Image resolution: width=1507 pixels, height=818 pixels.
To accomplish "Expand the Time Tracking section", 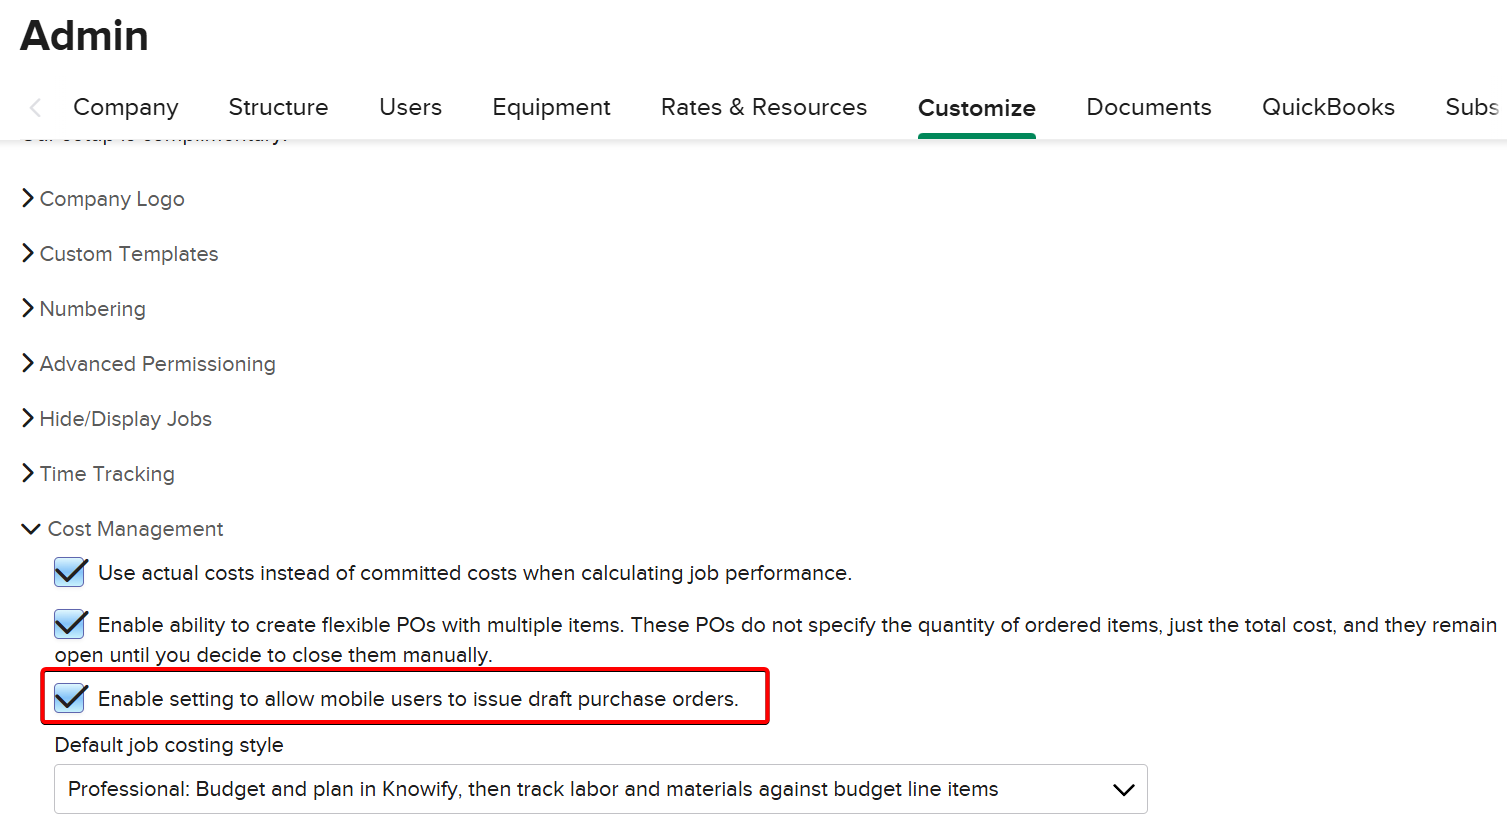I will (x=106, y=474).
